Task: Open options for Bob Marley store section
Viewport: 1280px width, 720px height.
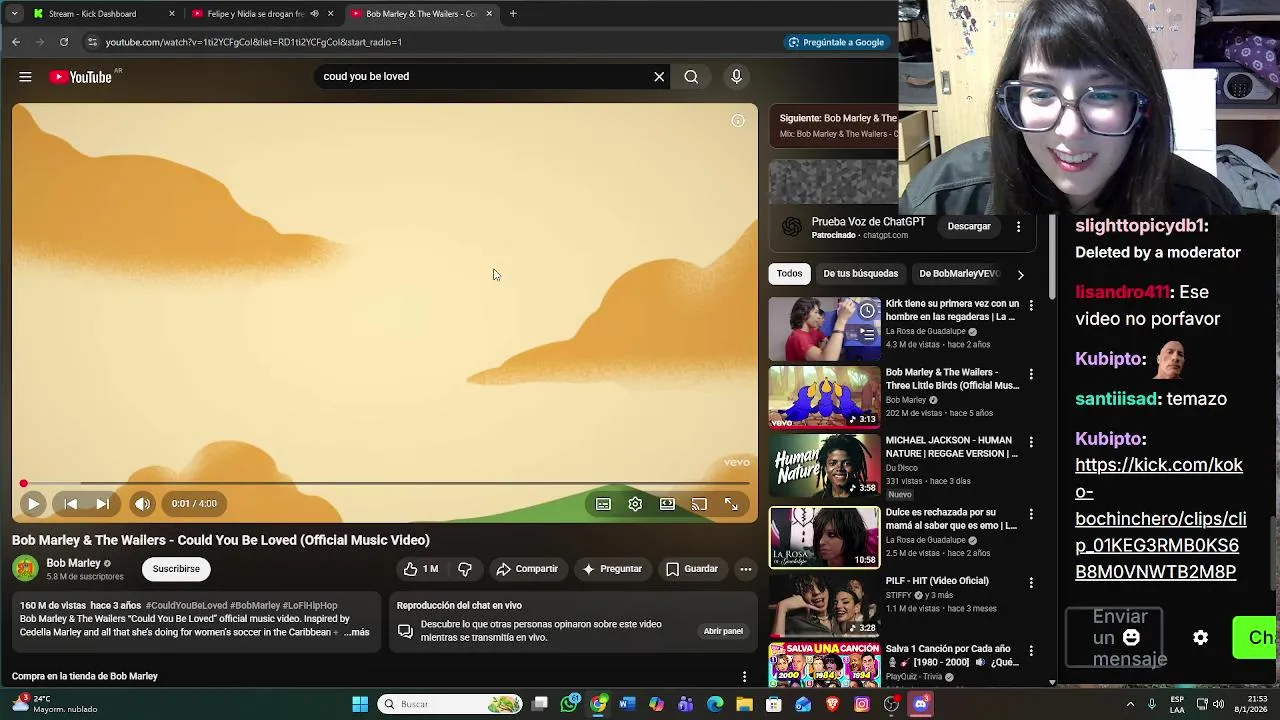Action: (x=744, y=677)
